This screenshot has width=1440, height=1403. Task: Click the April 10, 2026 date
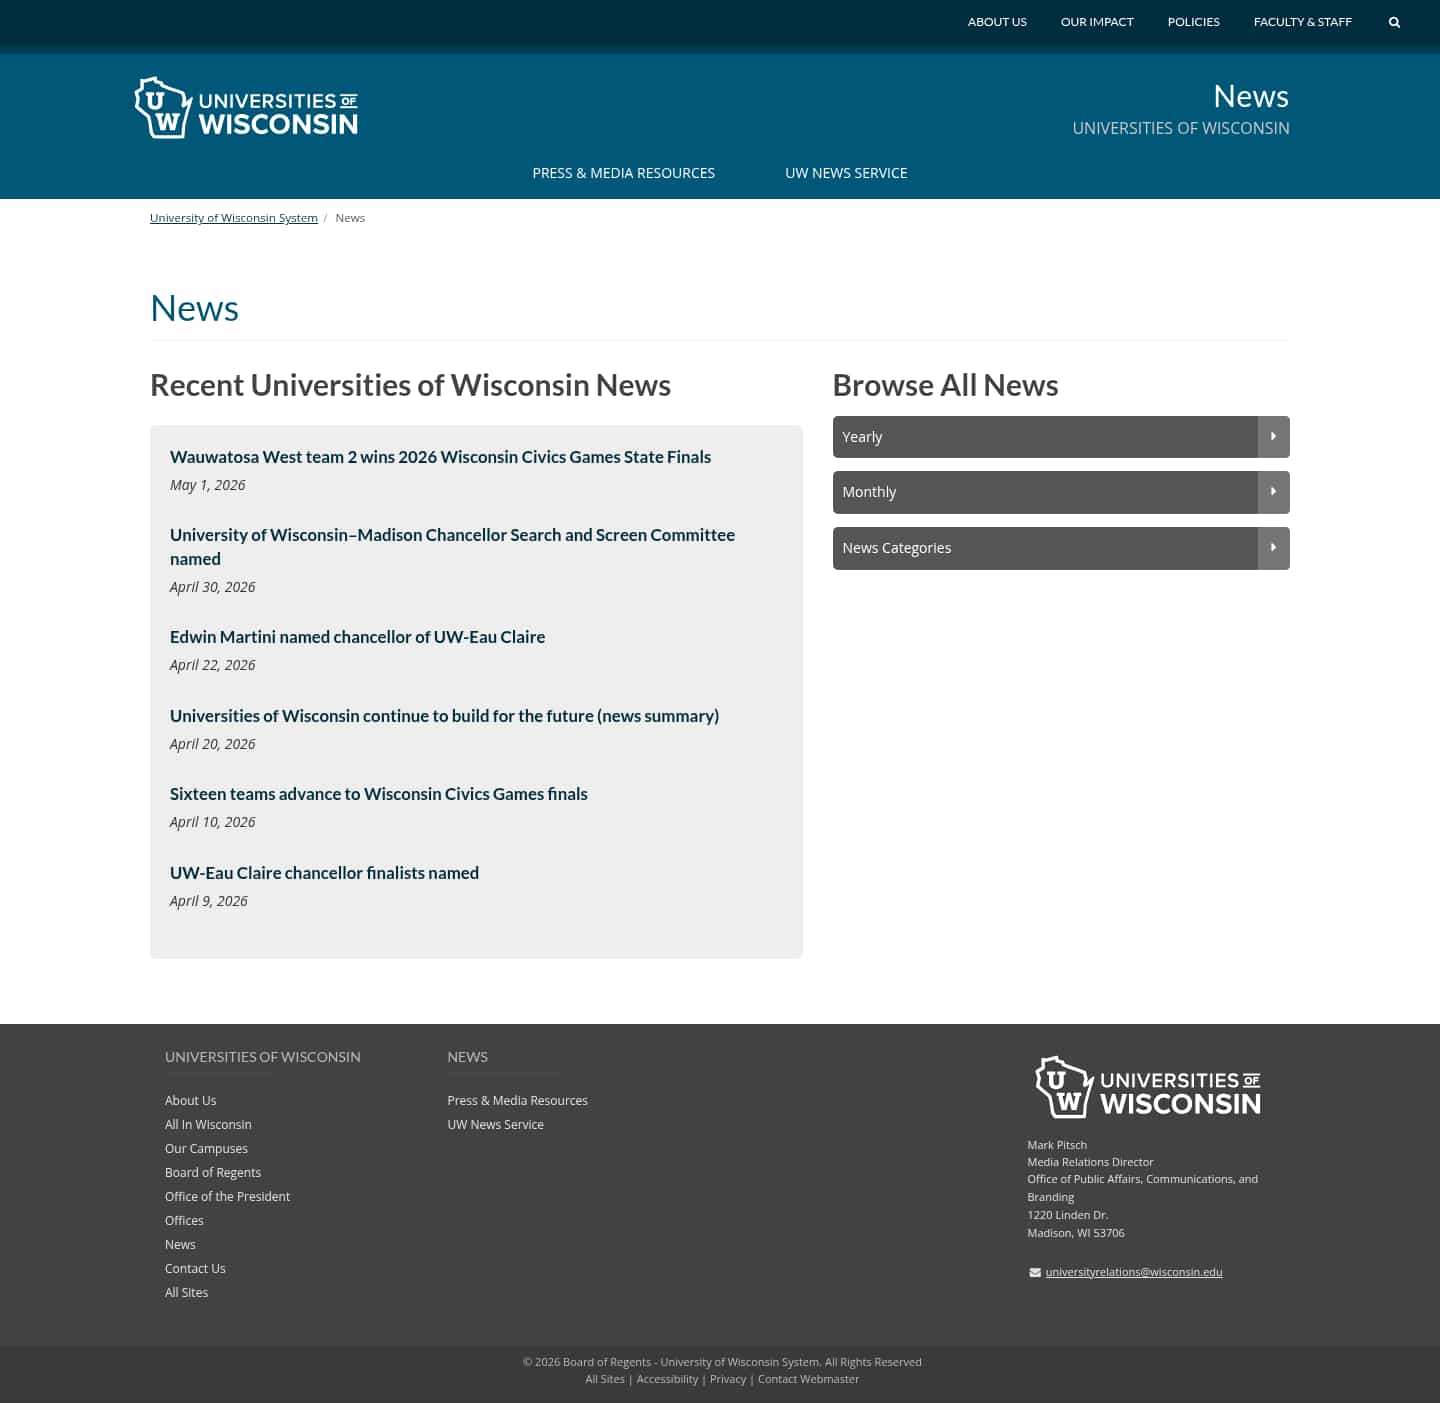click(212, 822)
